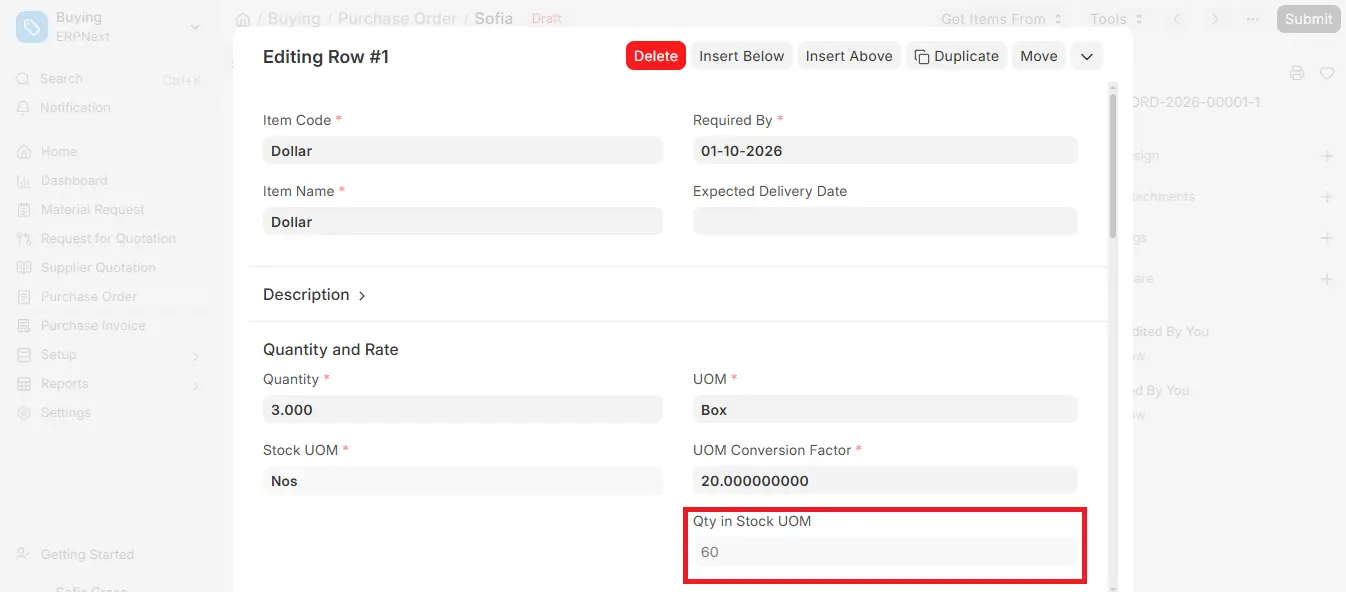Click the Supplier Quotation icon in sidebar
The height and width of the screenshot is (592, 1346).
tap(23, 268)
